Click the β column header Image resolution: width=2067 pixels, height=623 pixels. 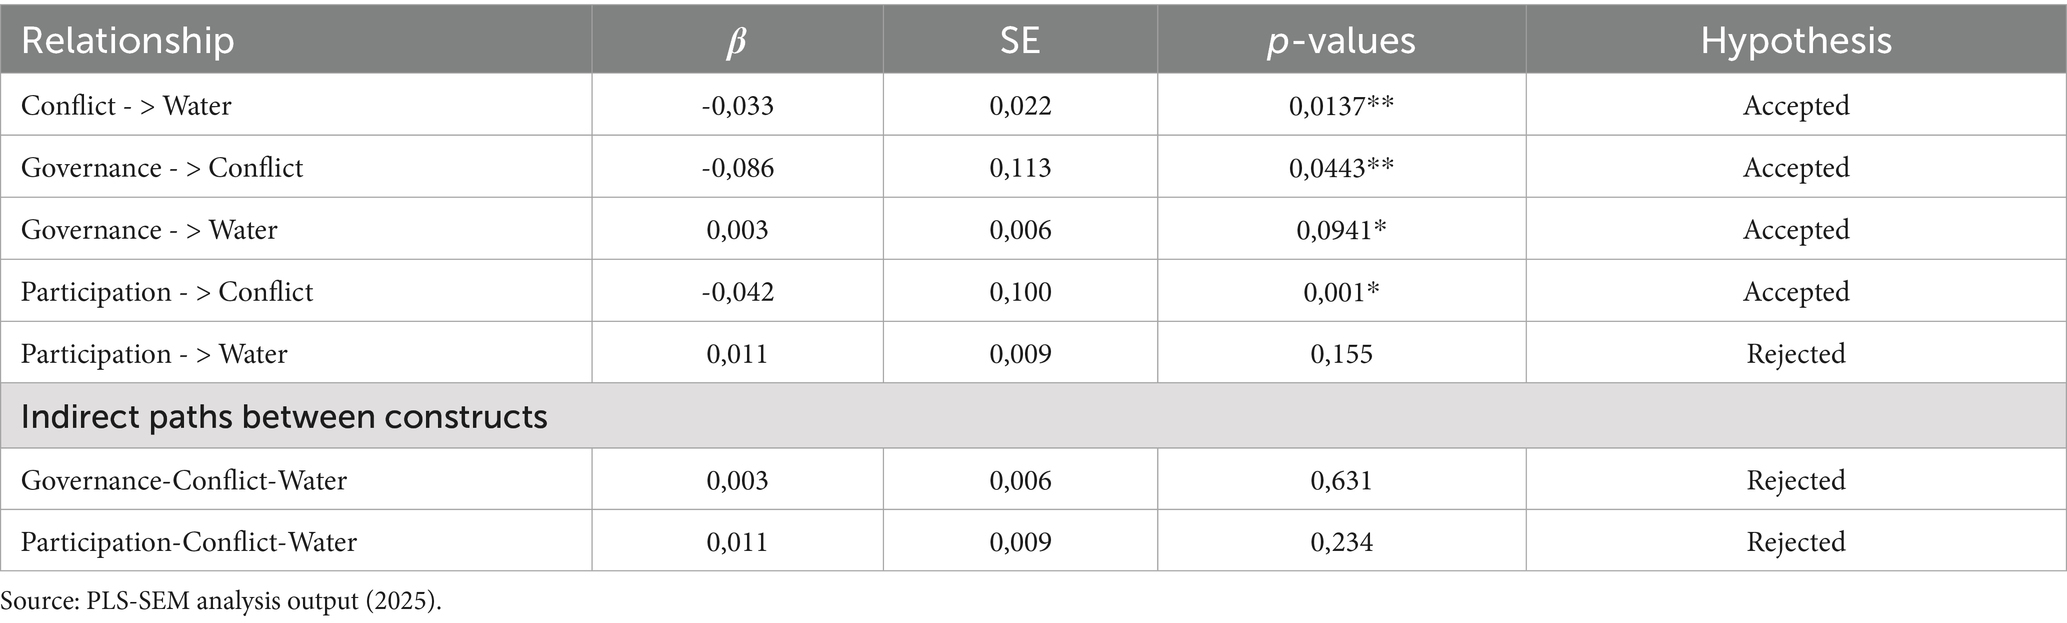(737, 41)
